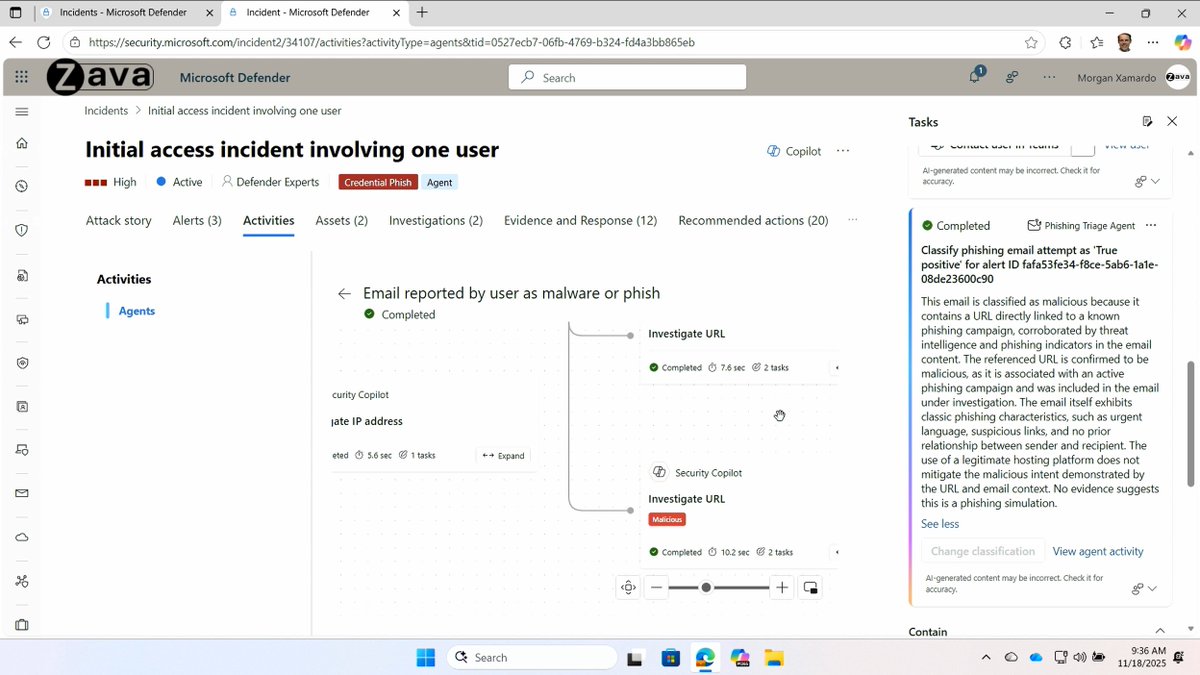Go to Home in Defender sidebar

pos(22,143)
